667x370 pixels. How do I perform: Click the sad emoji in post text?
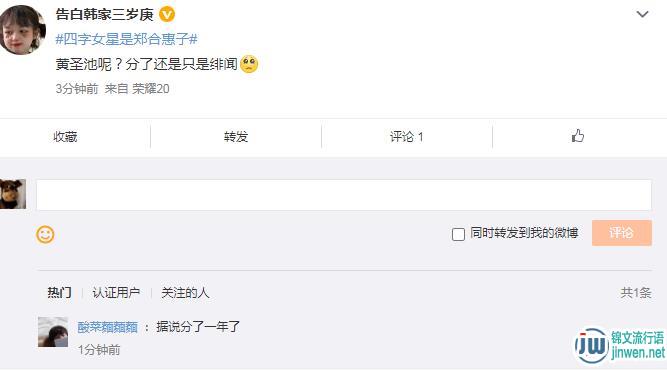[249, 64]
